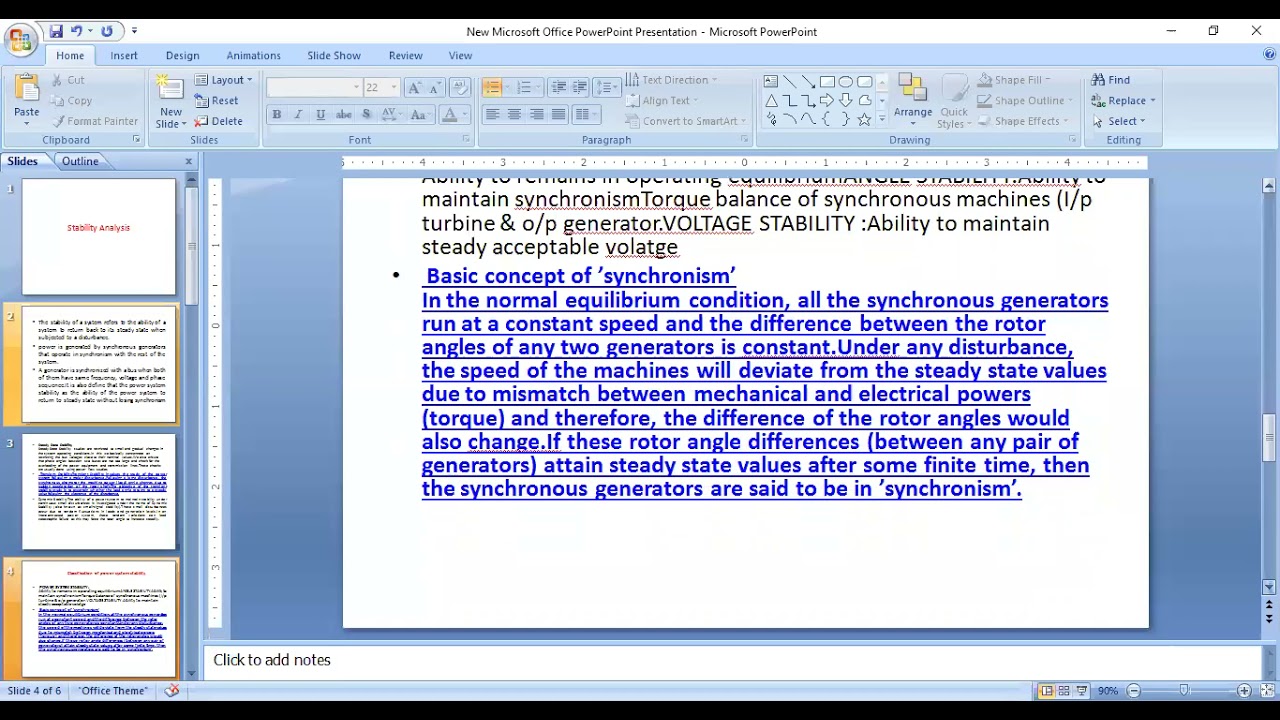
Task: Start Slide Show from status bar
Action: click(x=1082, y=691)
